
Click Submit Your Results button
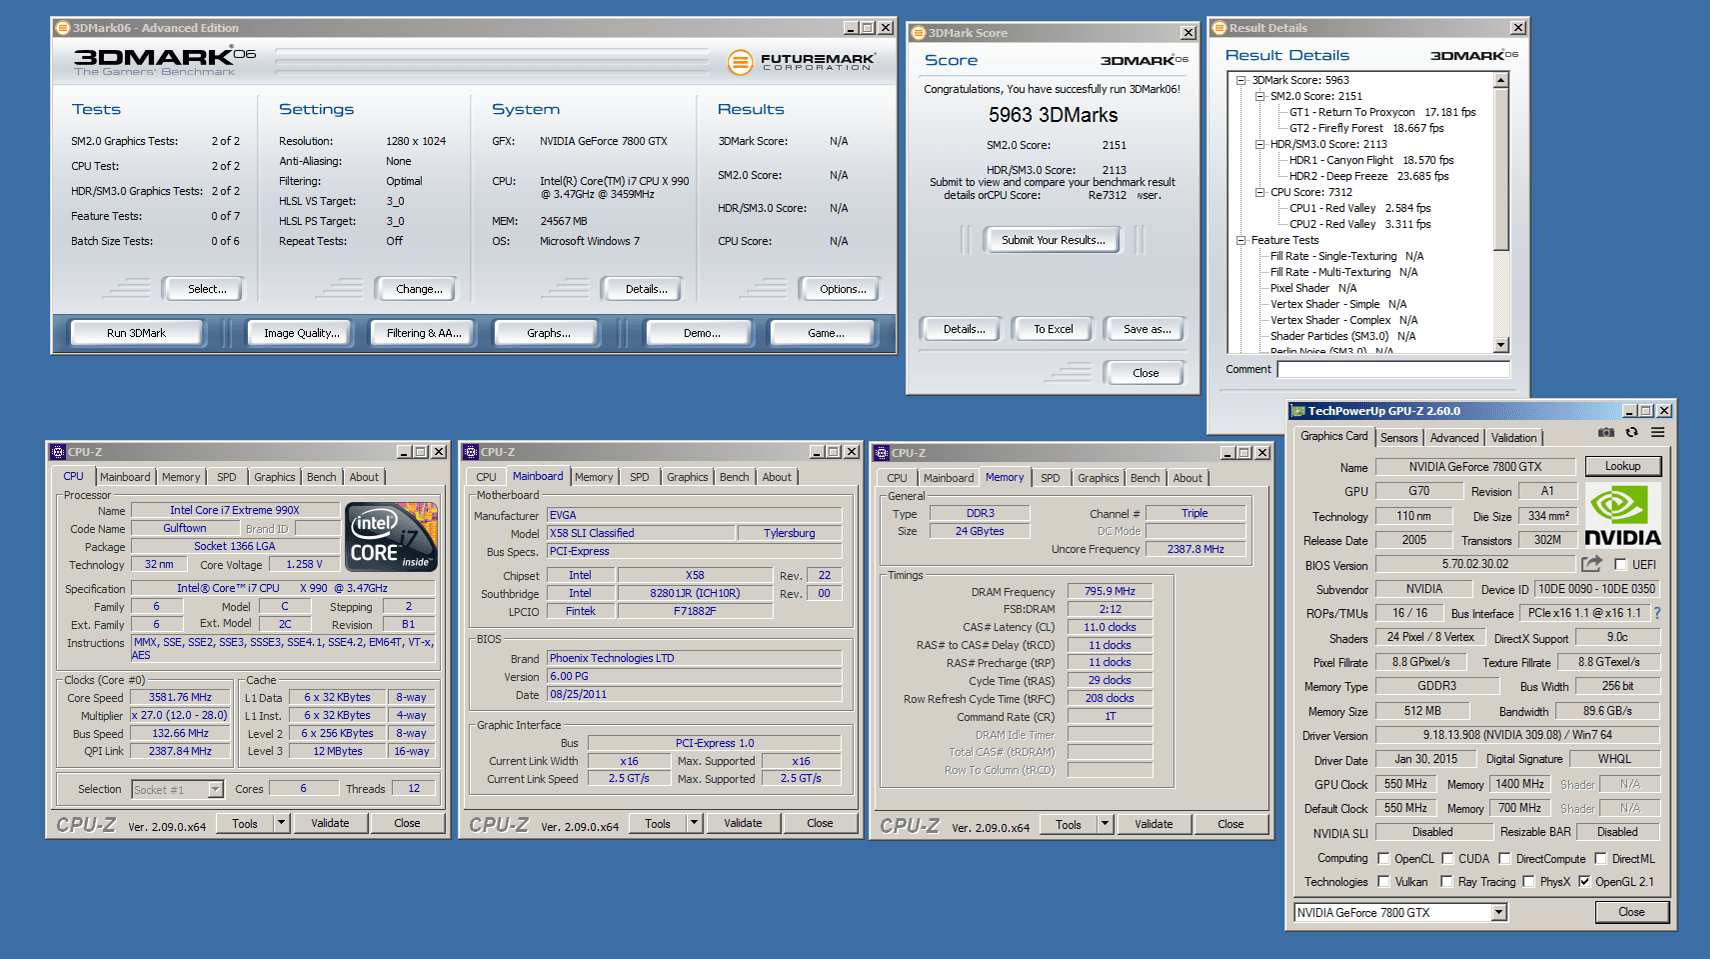tap(1054, 240)
